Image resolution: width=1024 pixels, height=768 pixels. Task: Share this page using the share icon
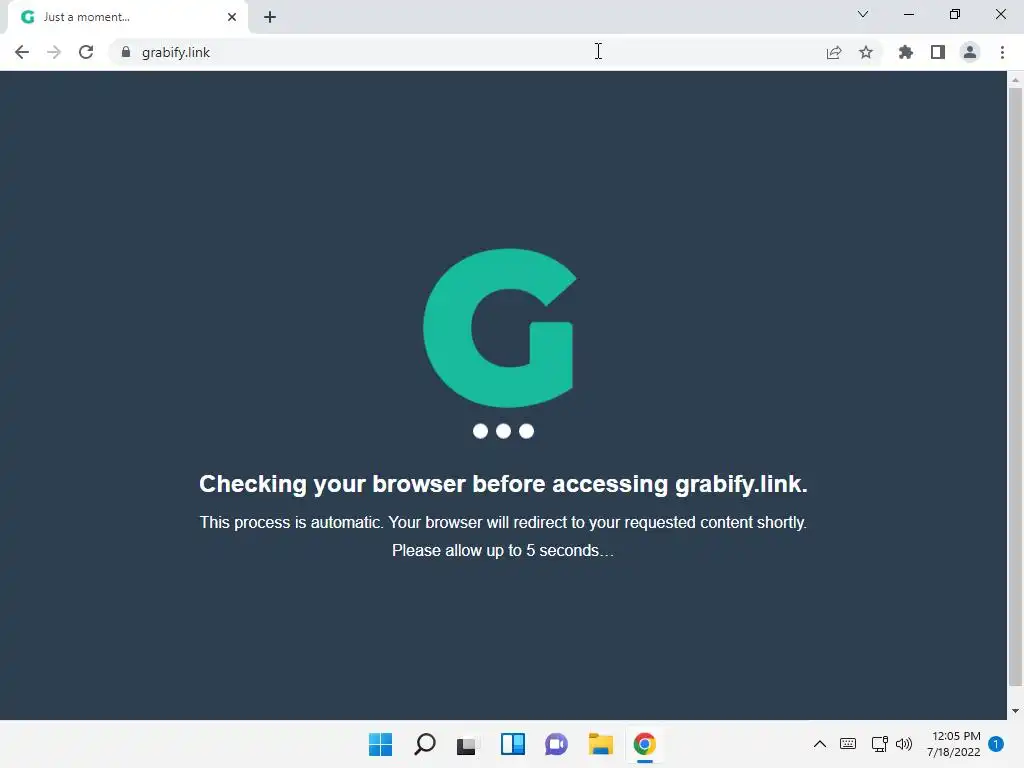[x=834, y=52]
